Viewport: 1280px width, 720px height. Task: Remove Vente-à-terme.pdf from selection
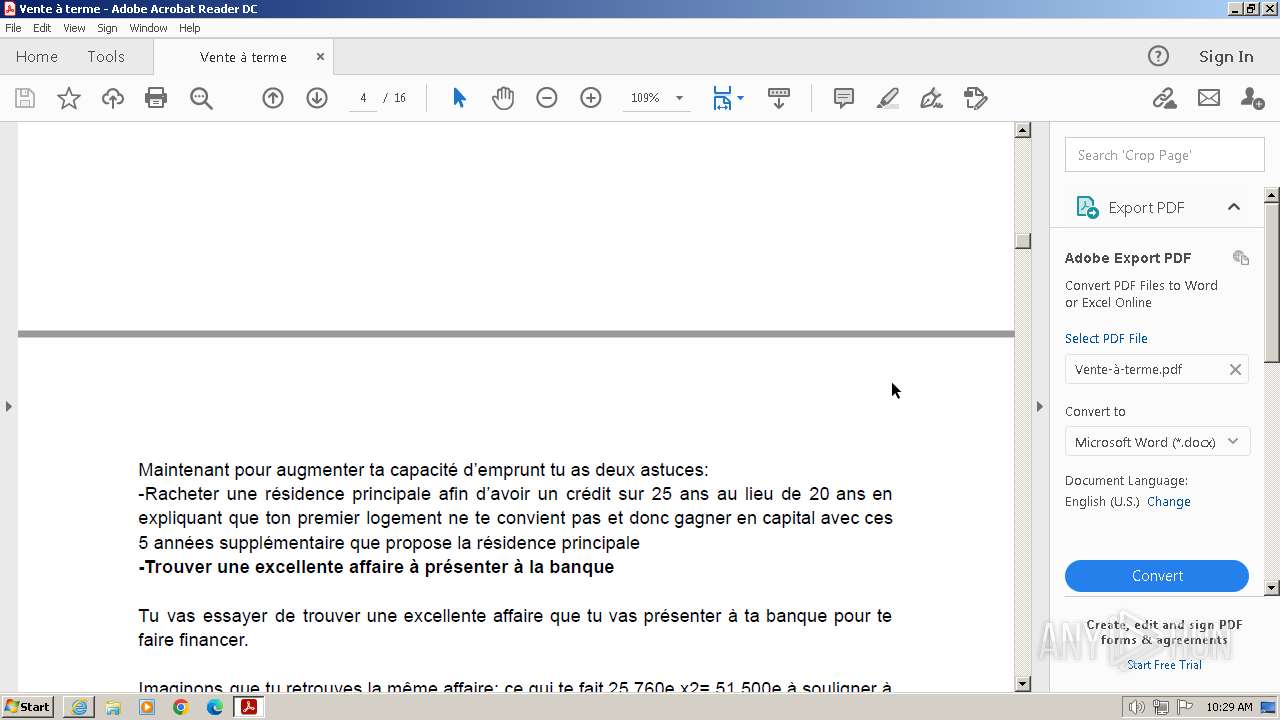click(x=1235, y=369)
